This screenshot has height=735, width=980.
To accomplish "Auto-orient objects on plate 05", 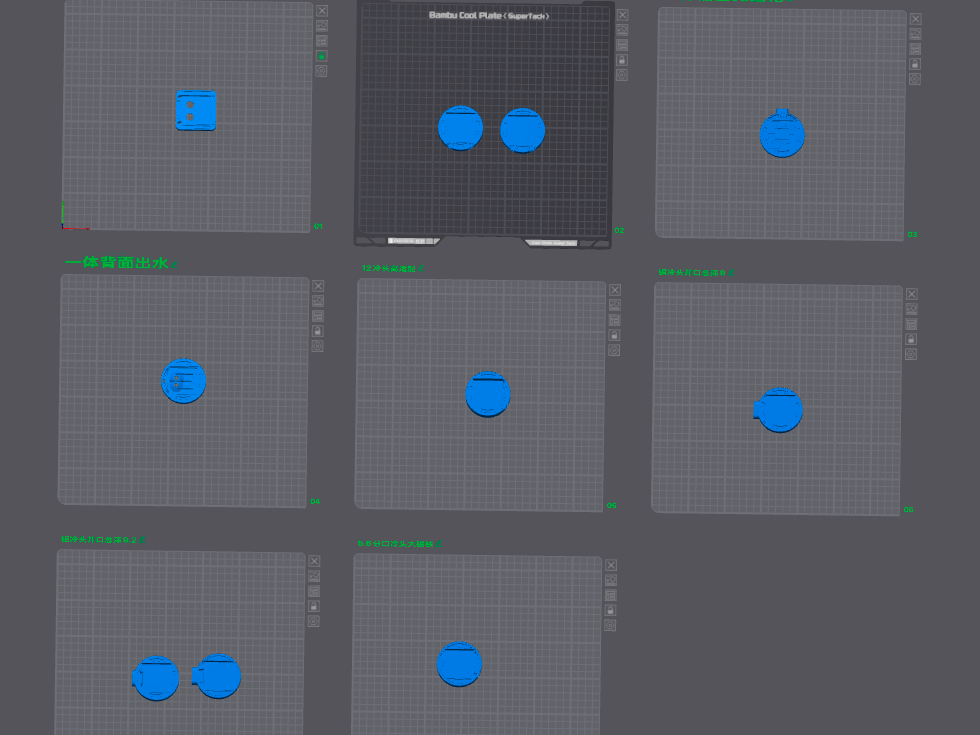I will [615, 304].
